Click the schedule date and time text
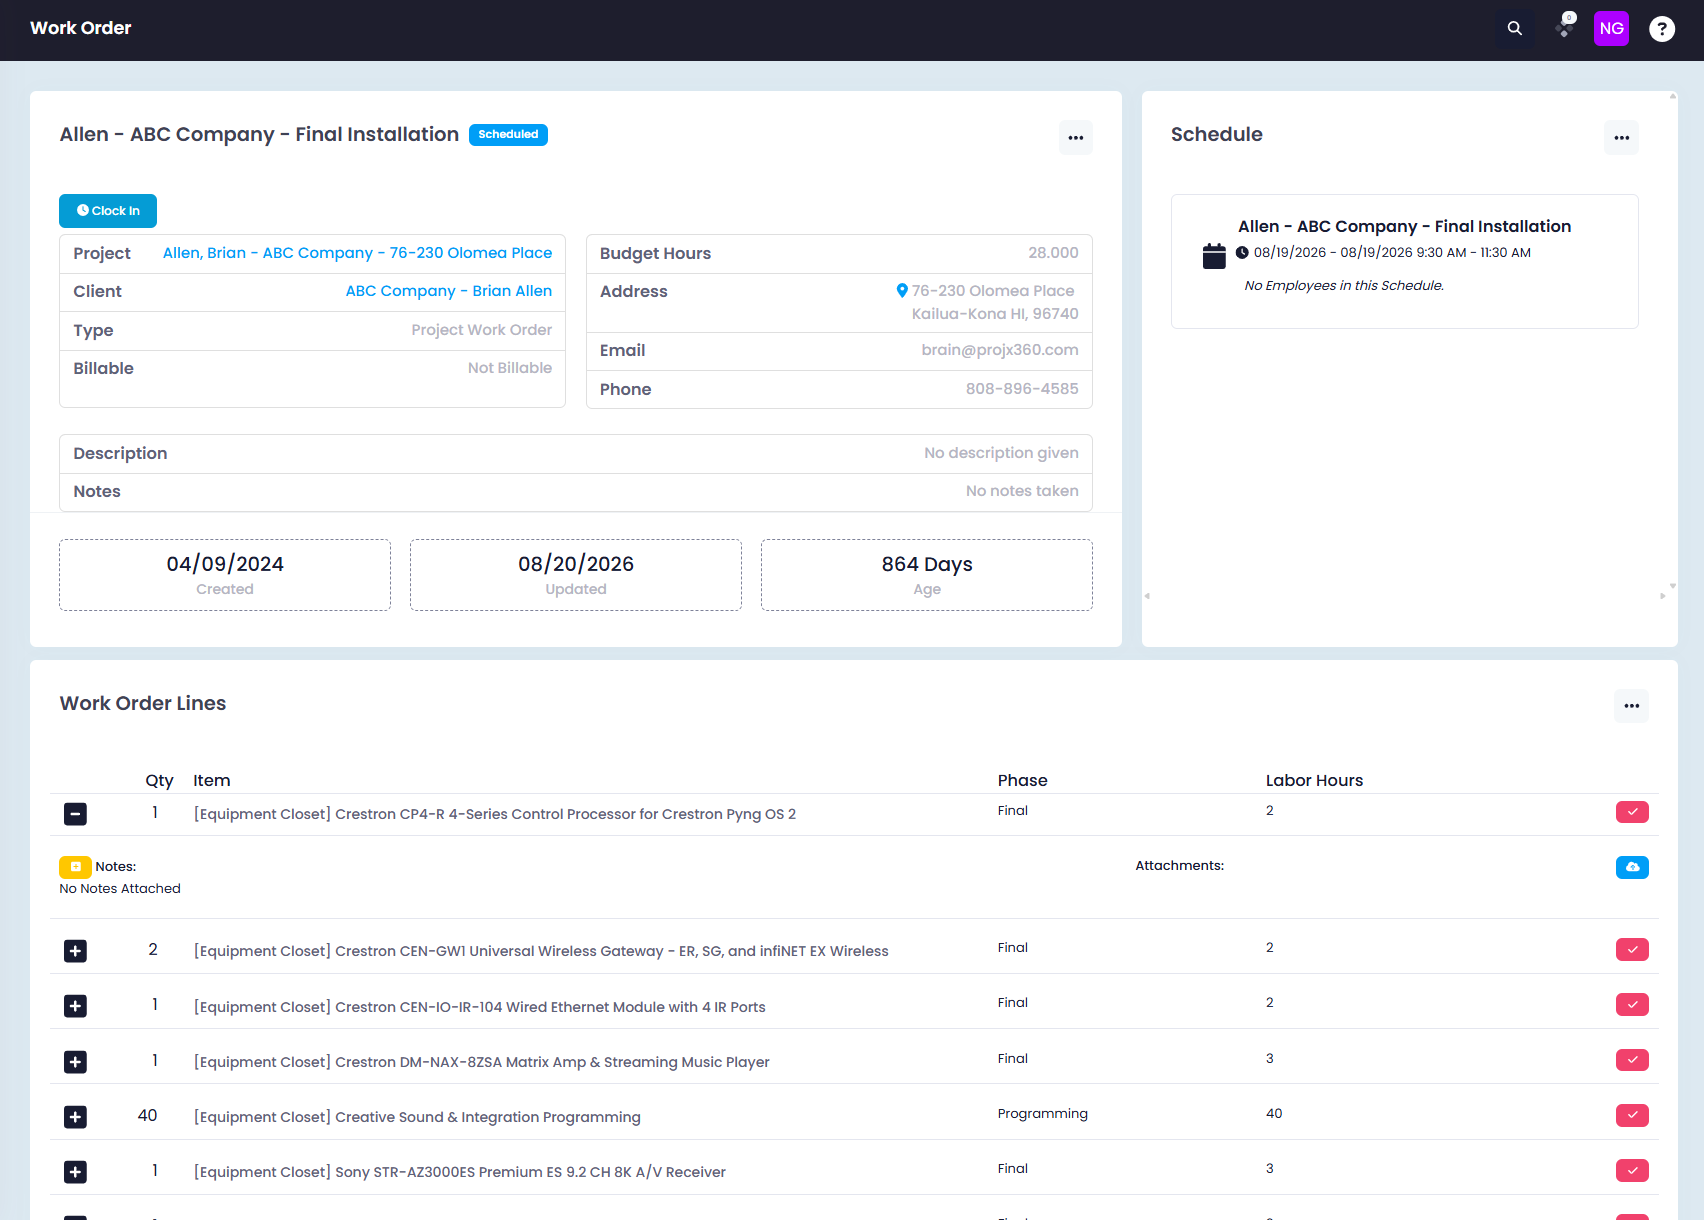 coord(1392,253)
